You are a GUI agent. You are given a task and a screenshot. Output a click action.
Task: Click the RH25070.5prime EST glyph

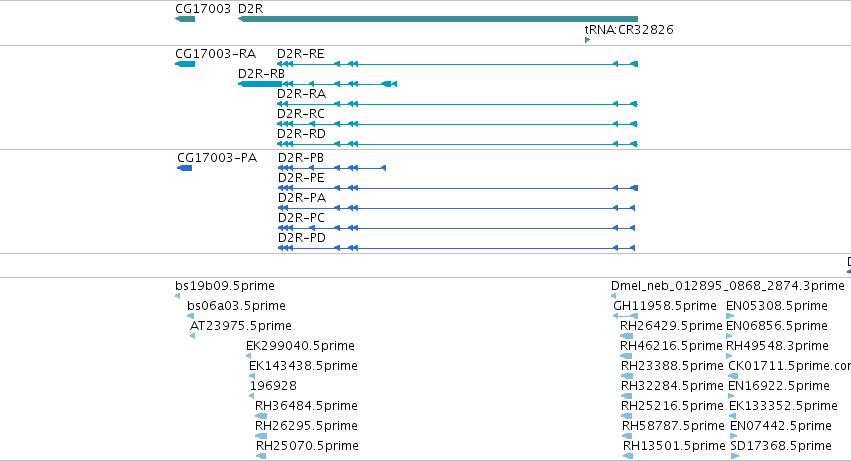coord(261,456)
